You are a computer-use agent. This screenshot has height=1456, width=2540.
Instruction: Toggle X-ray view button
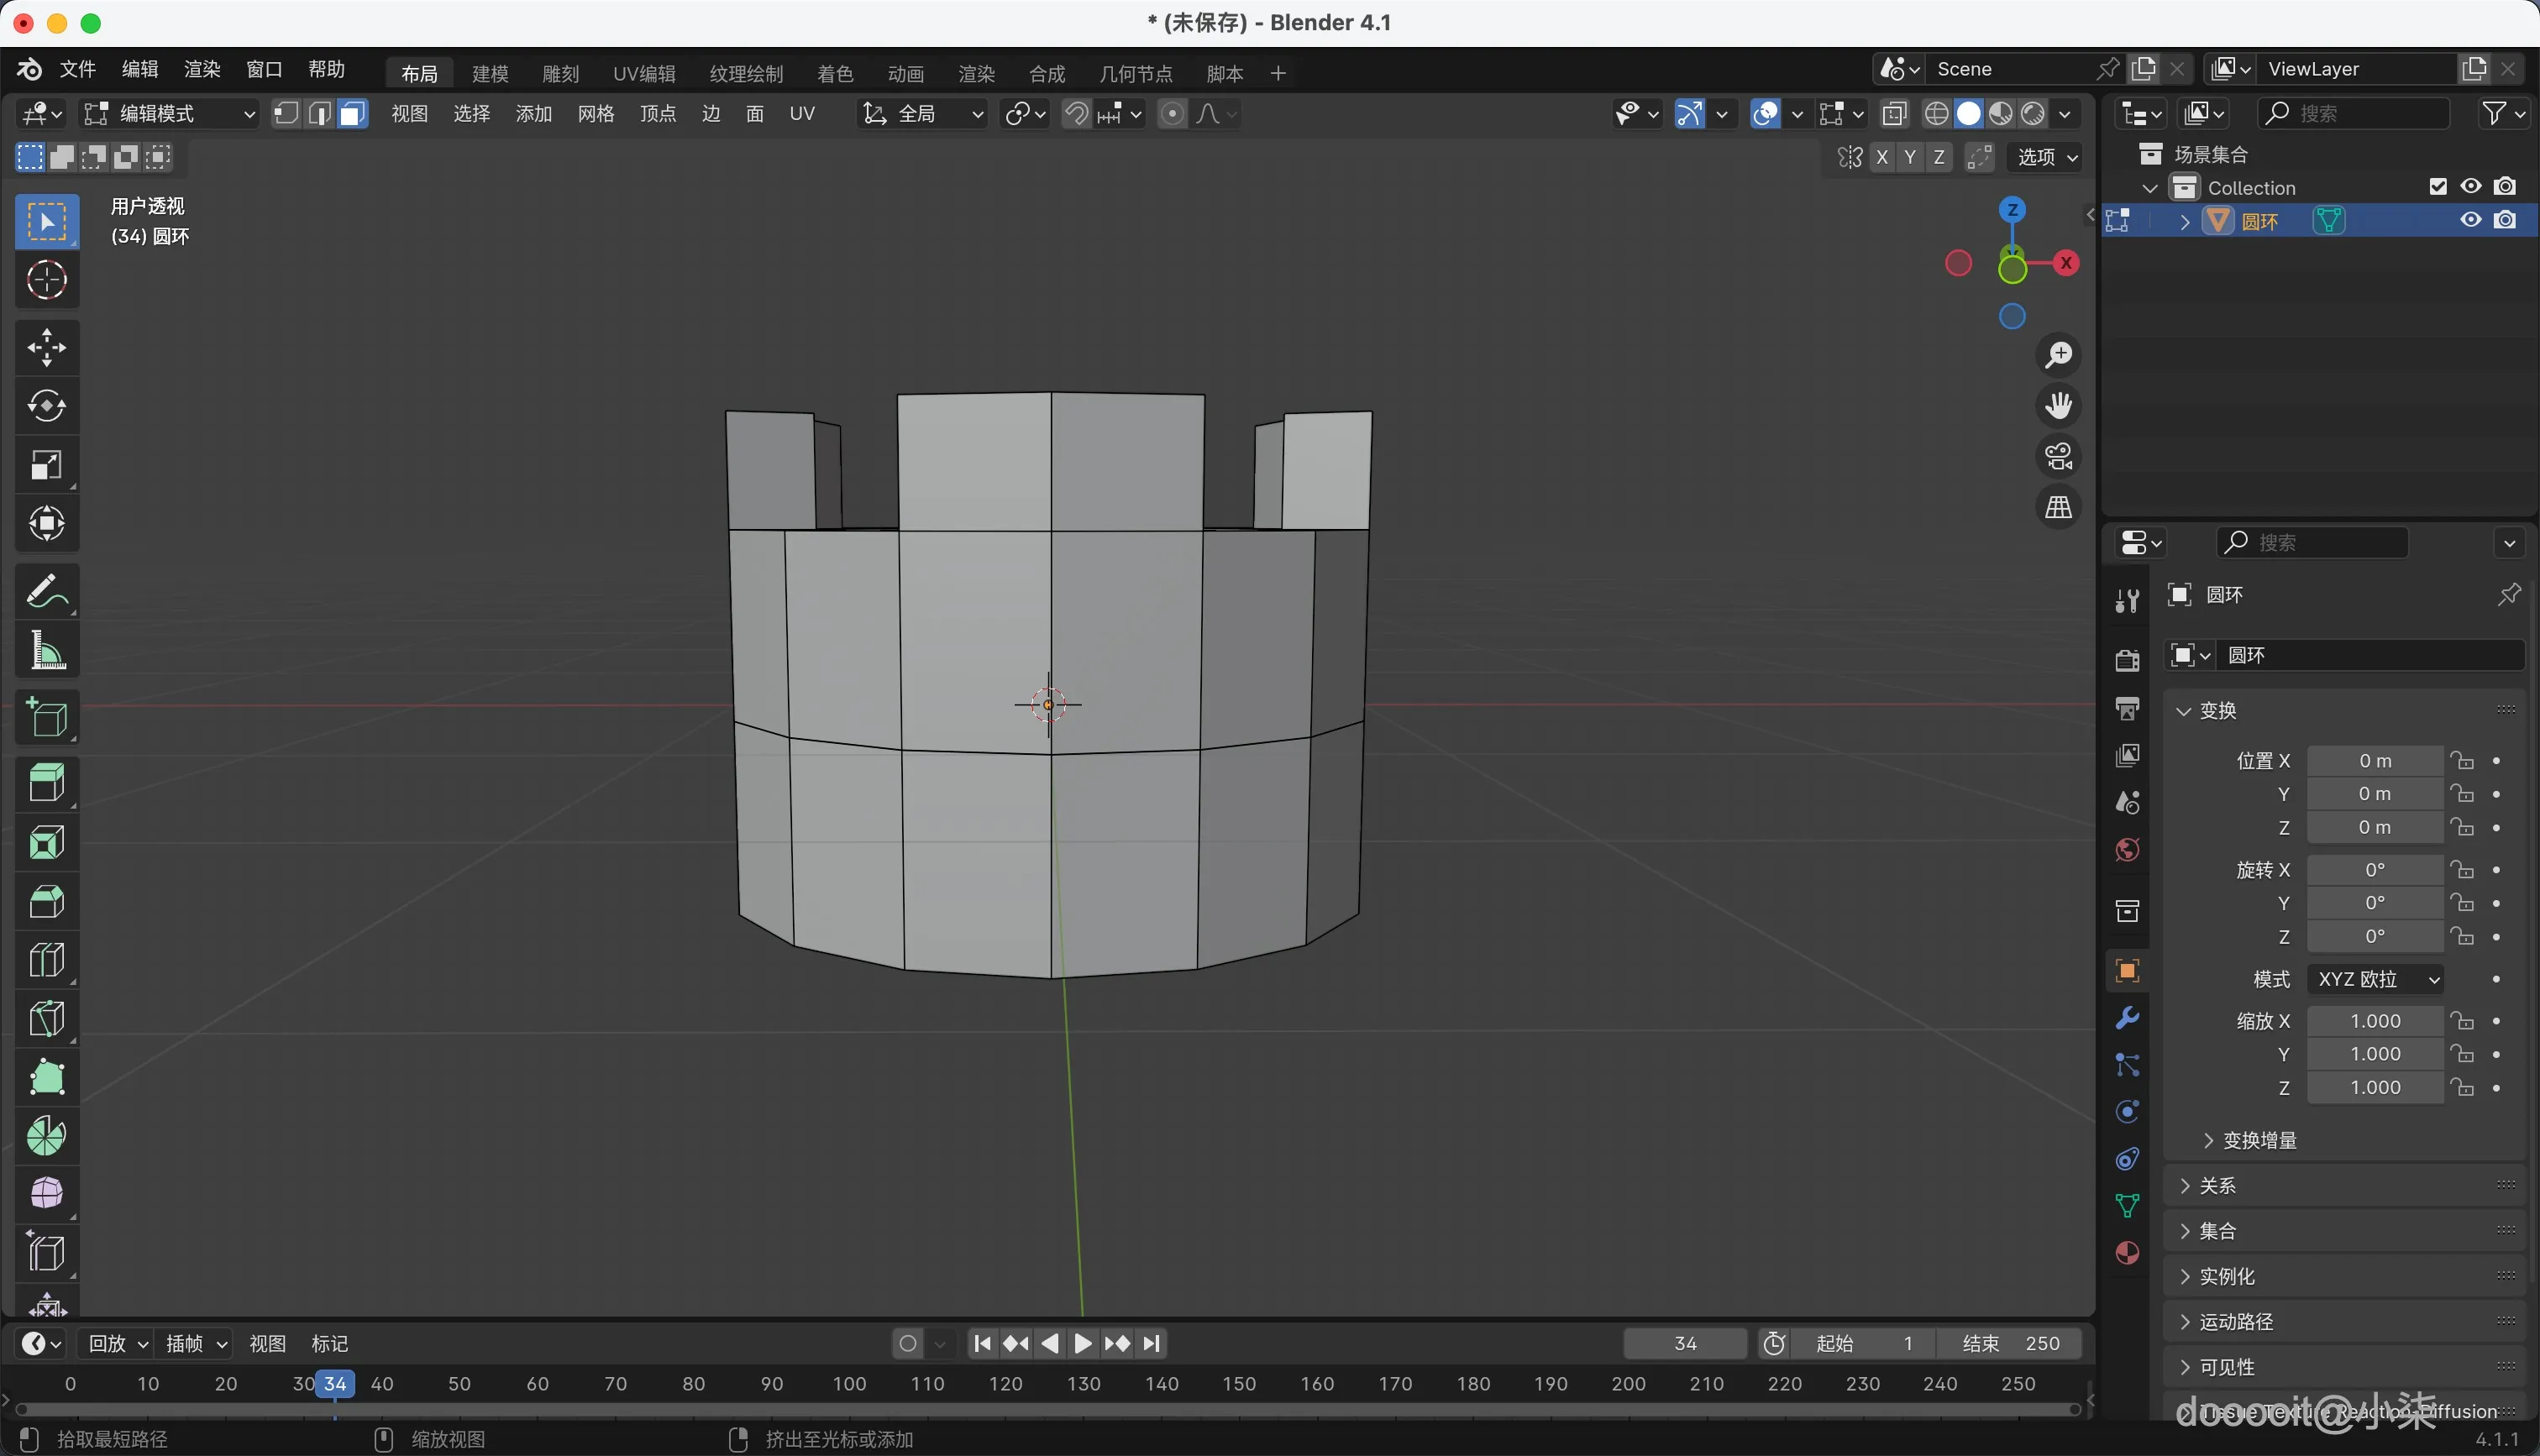[x=1894, y=114]
